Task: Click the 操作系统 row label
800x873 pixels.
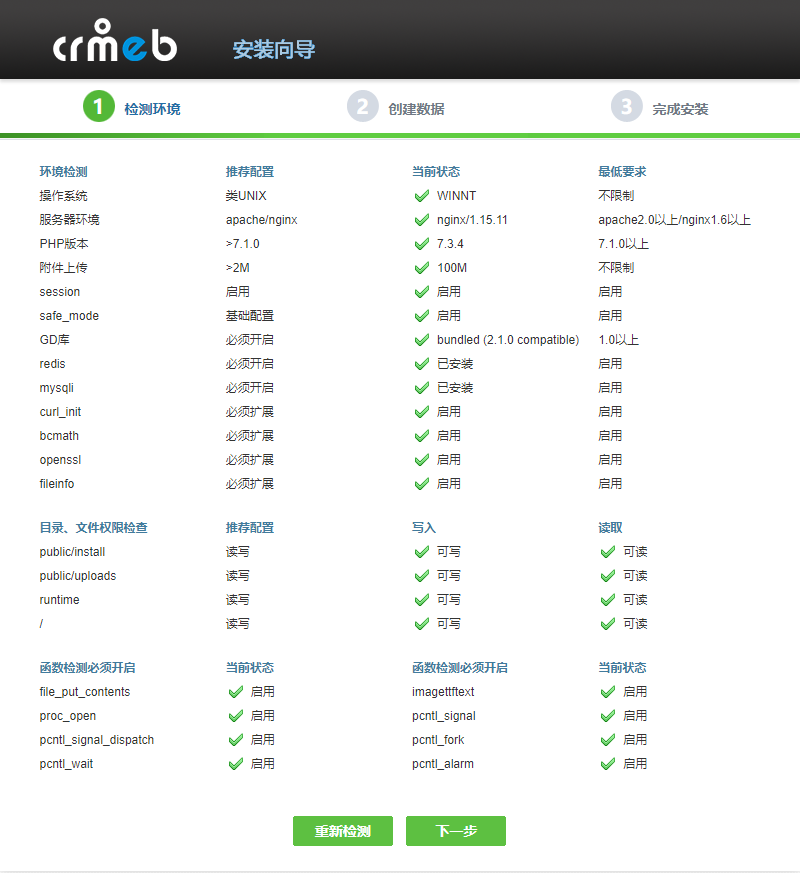Action: tap(63, 196)
